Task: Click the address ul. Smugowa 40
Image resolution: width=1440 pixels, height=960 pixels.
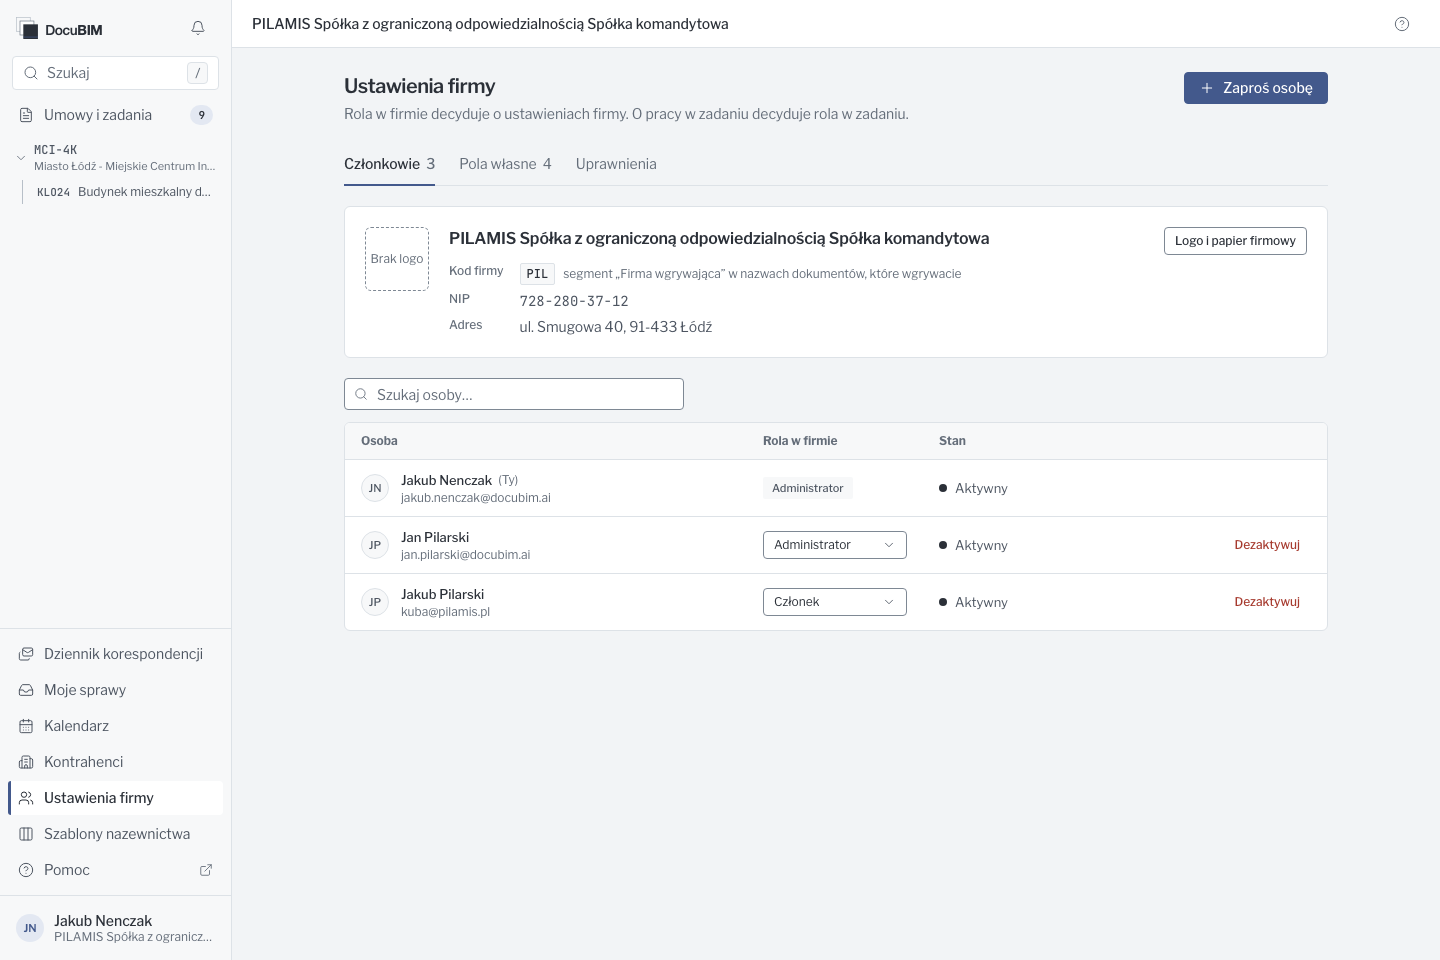Action: [616, 327]
